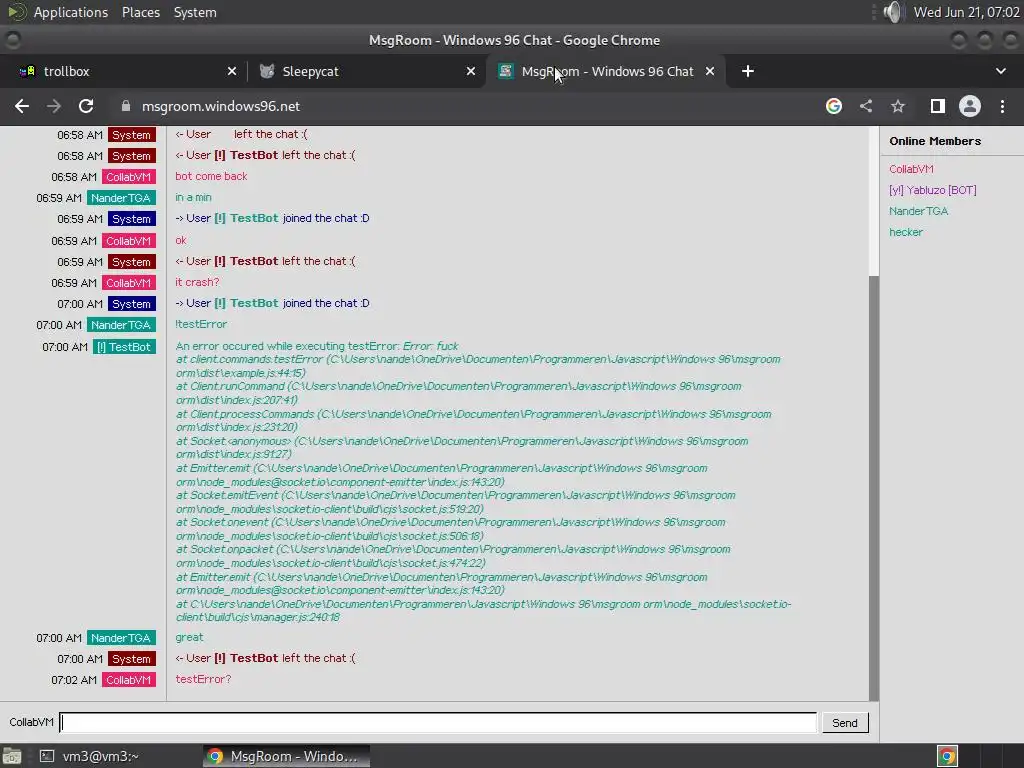
Task: Click the lock icon in address bar
Action: pos(126,106)
